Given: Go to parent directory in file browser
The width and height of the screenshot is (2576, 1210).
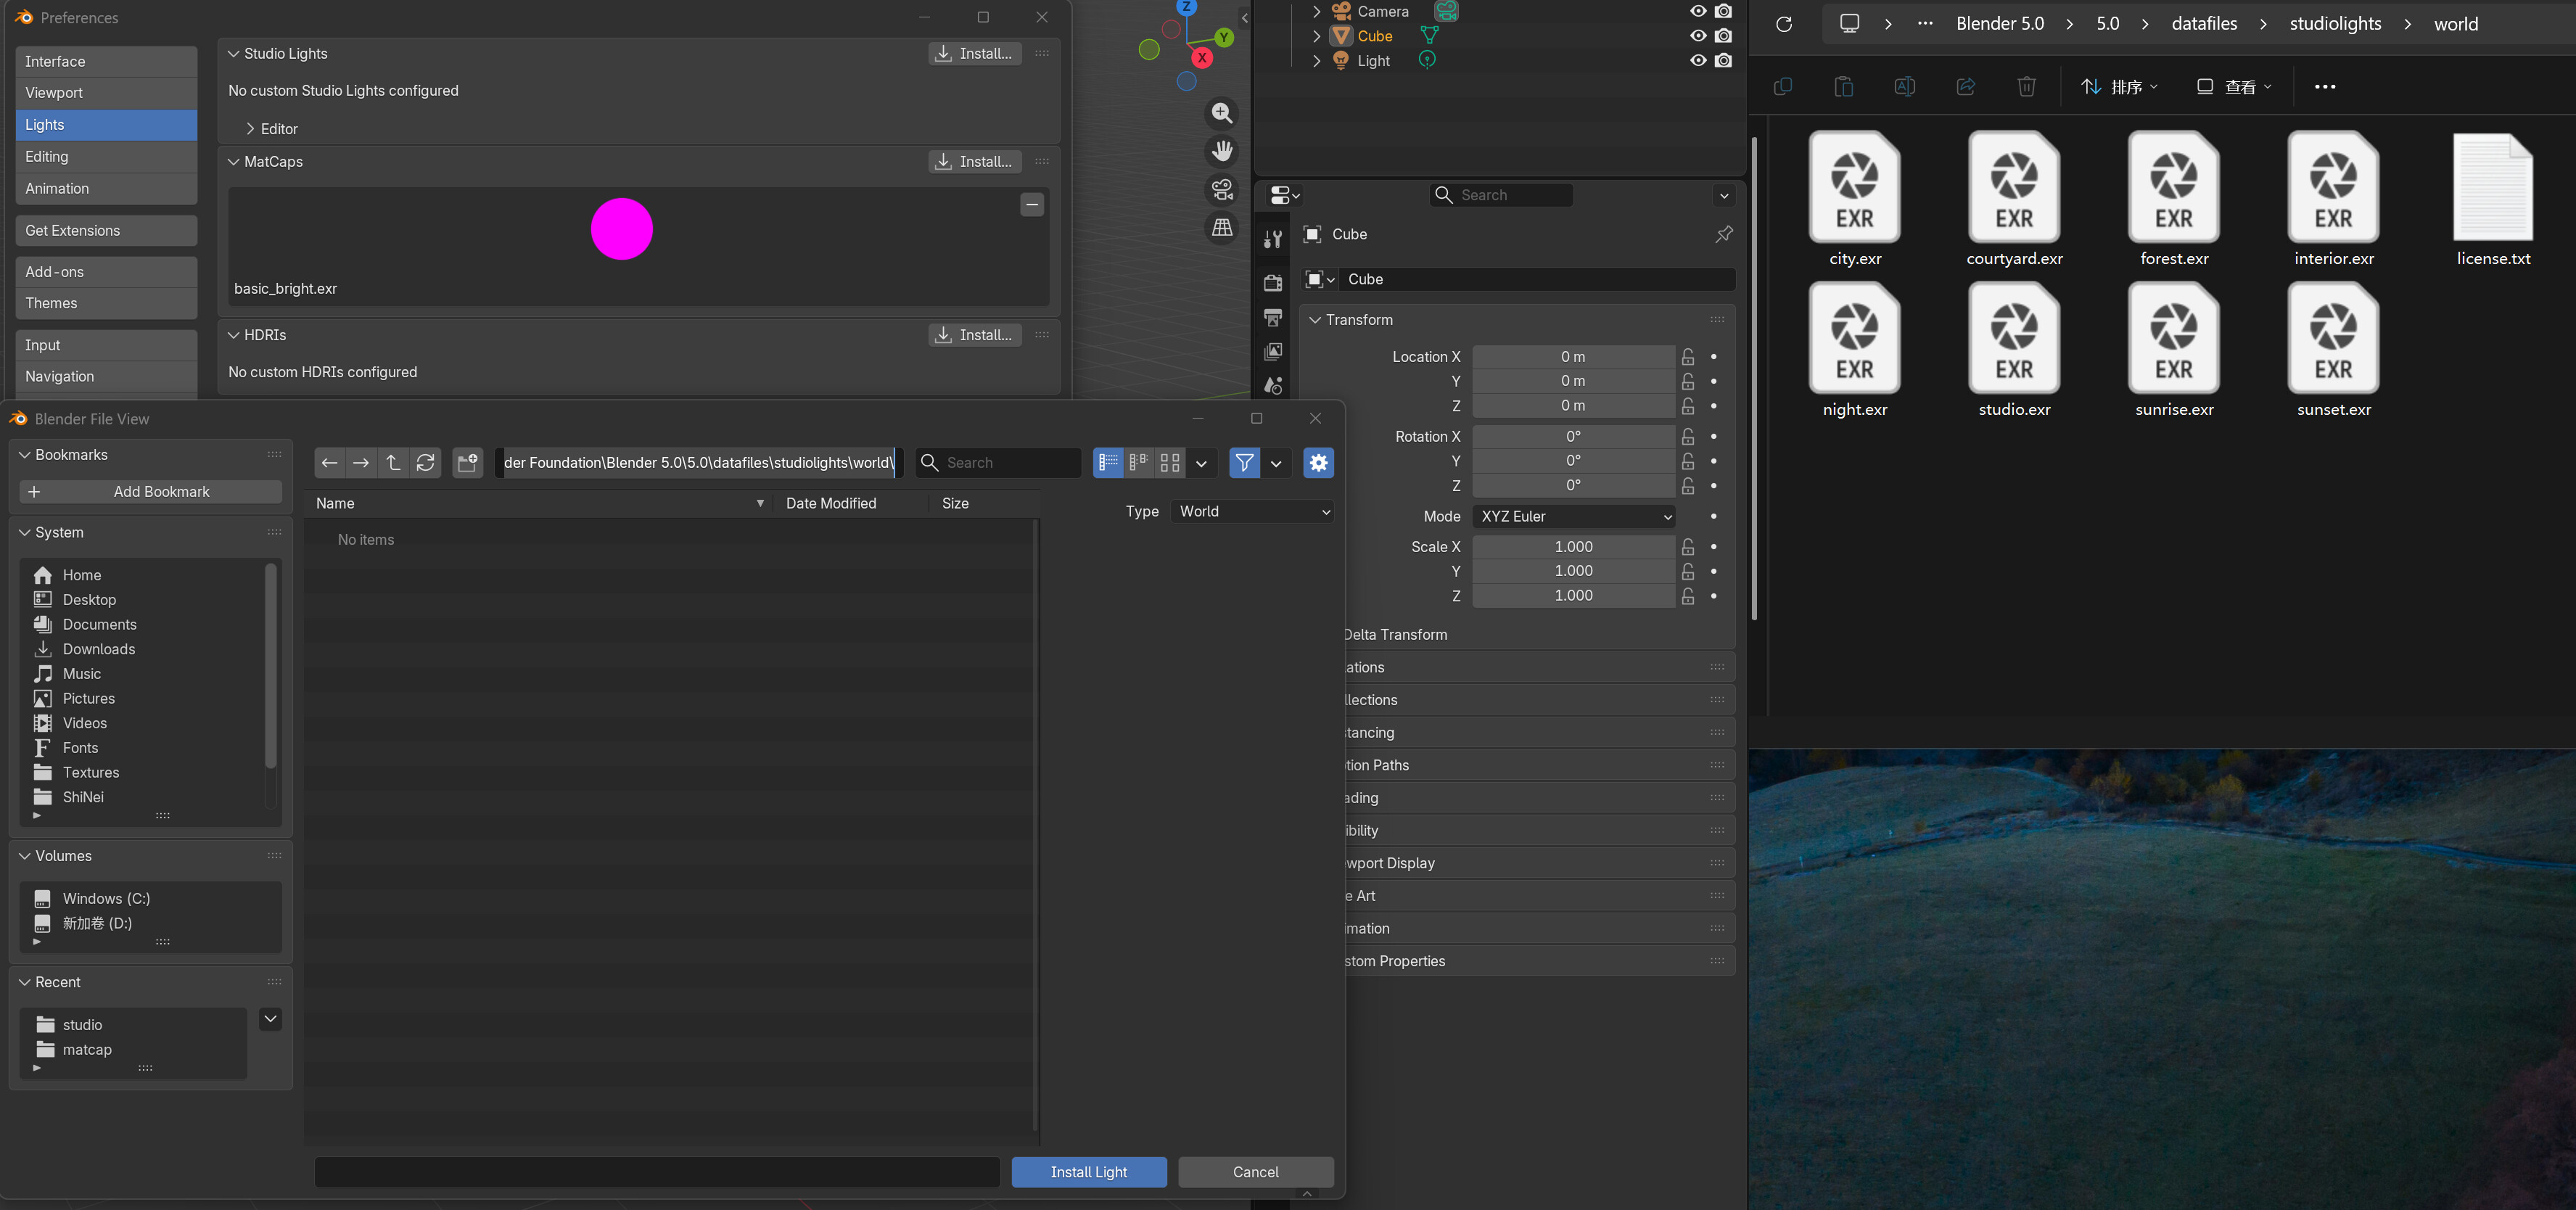Looking at the screenshot, I should pyautogui.click(x=393, y=463).
